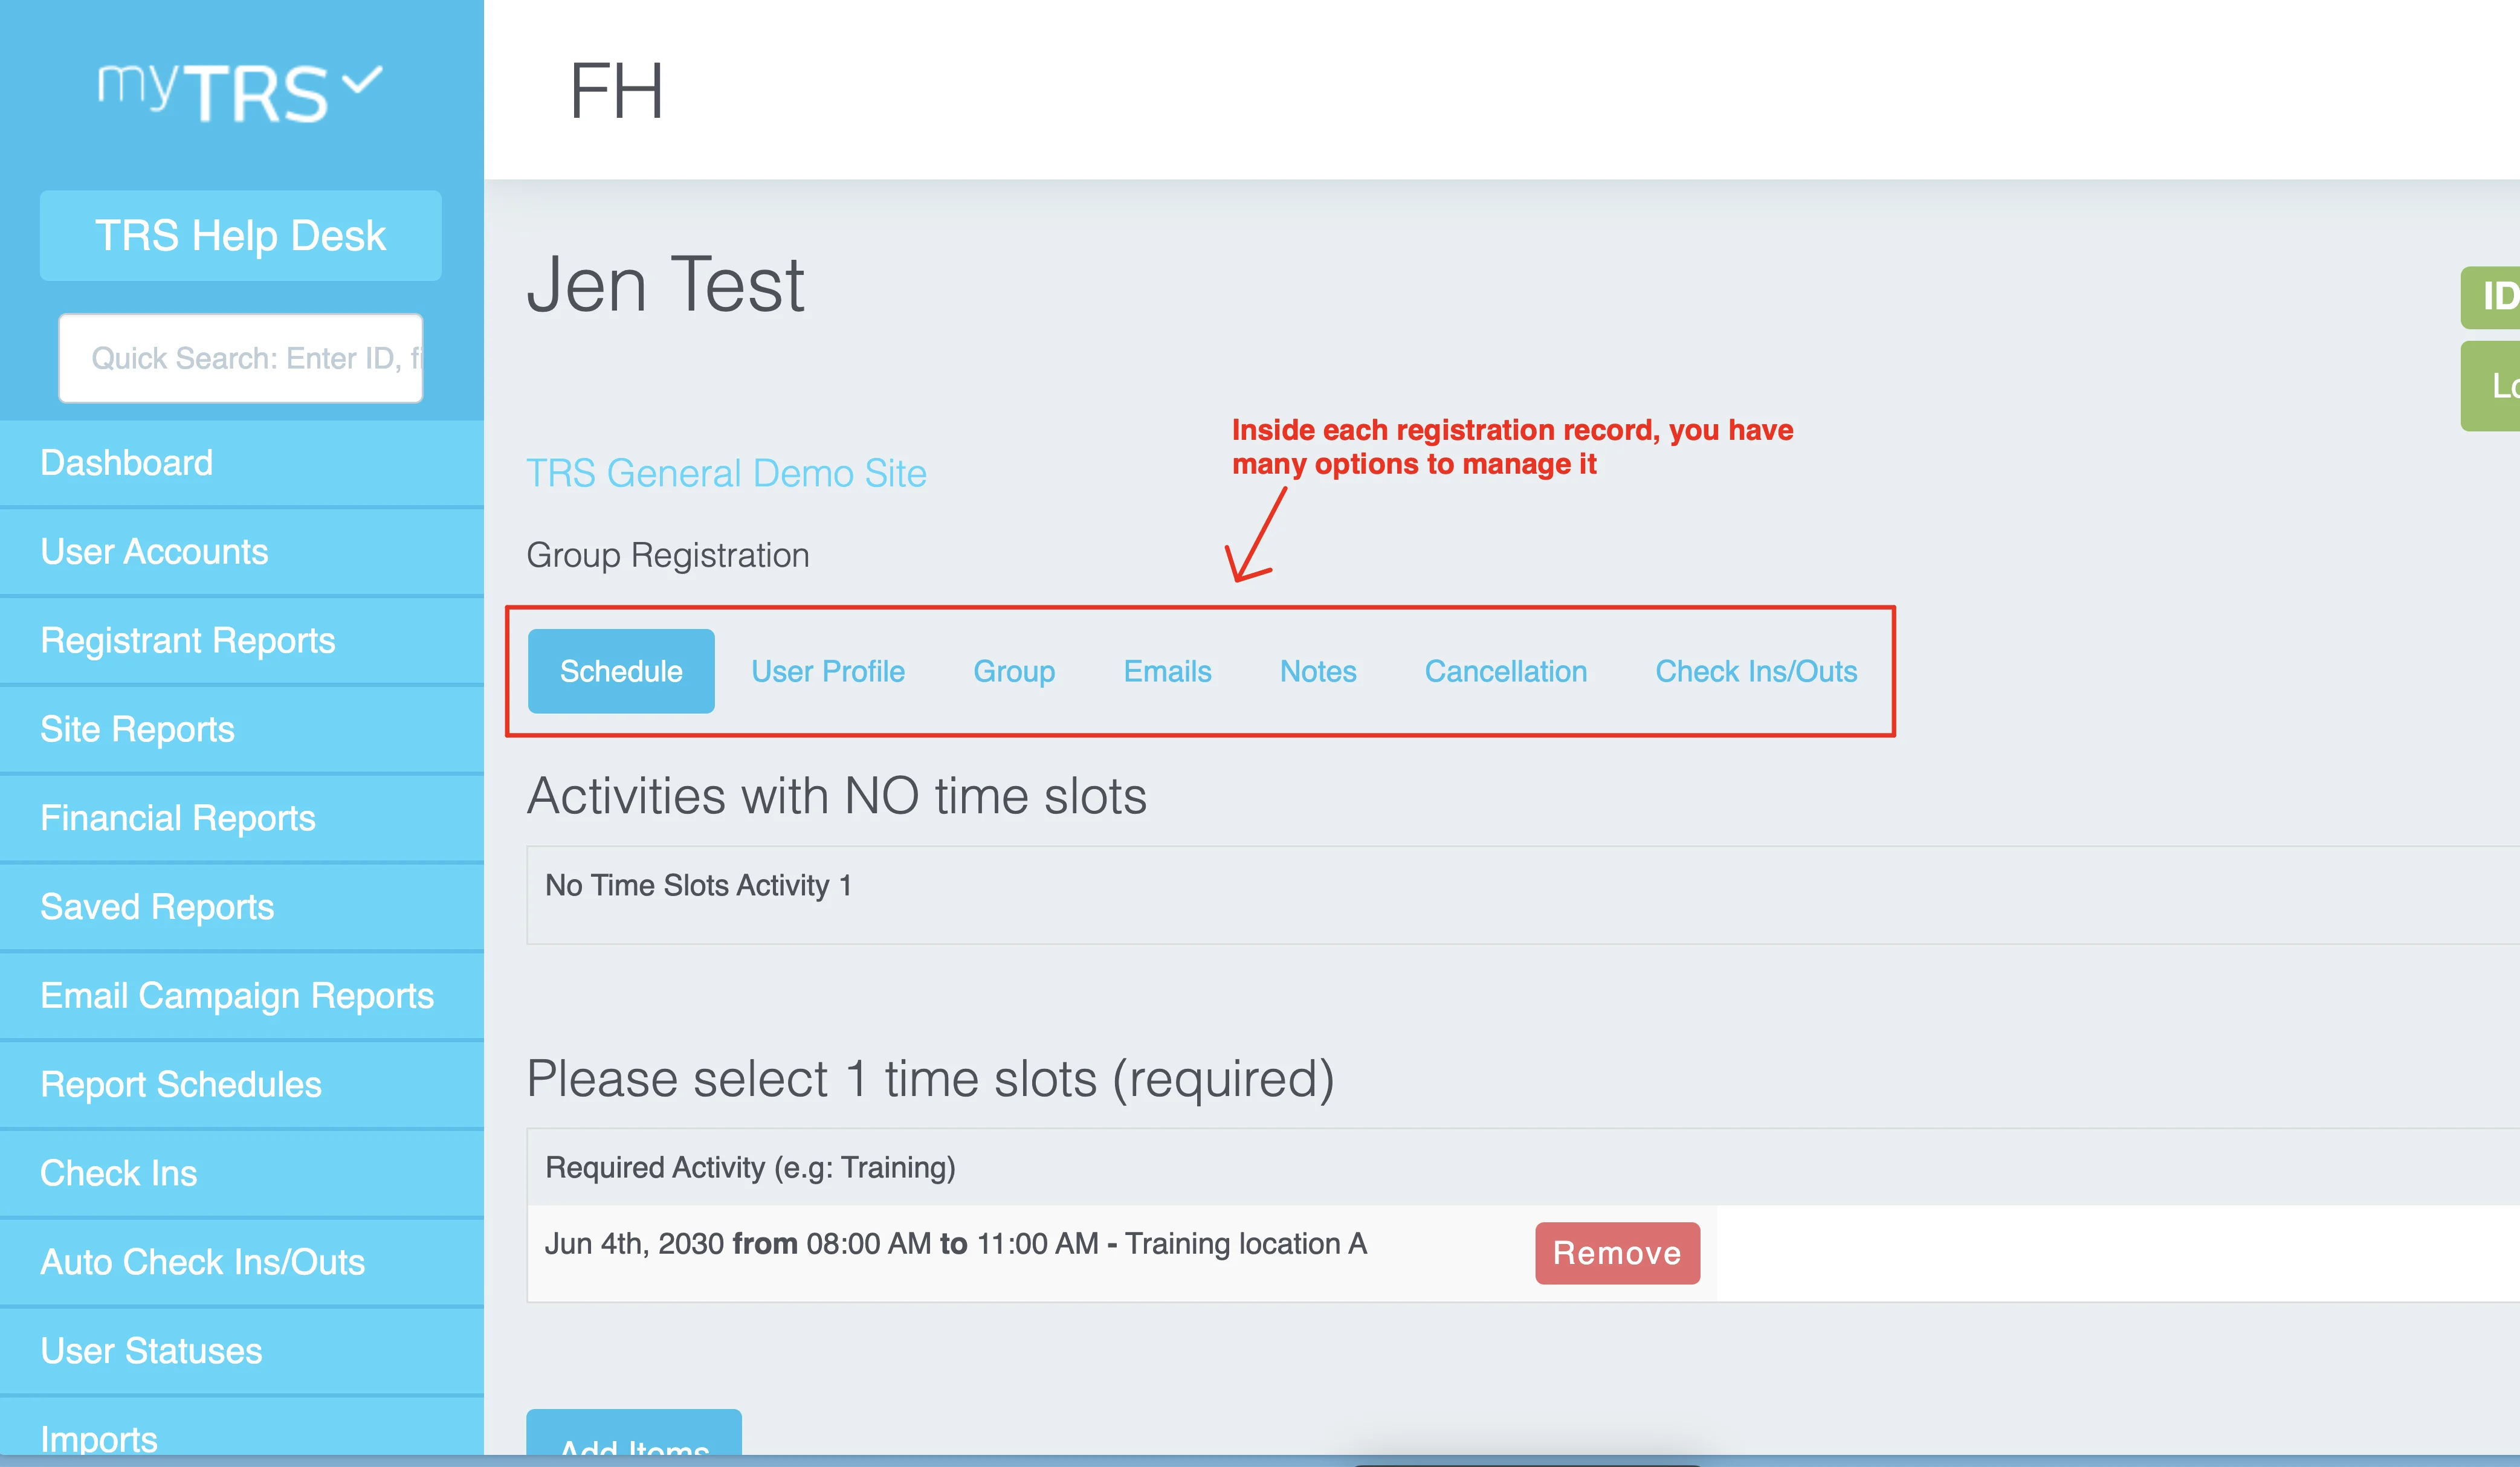Open the TRS General Demo Site link
The width and height of the screenshot is (2520, 1467).
(x=726, y=473)
